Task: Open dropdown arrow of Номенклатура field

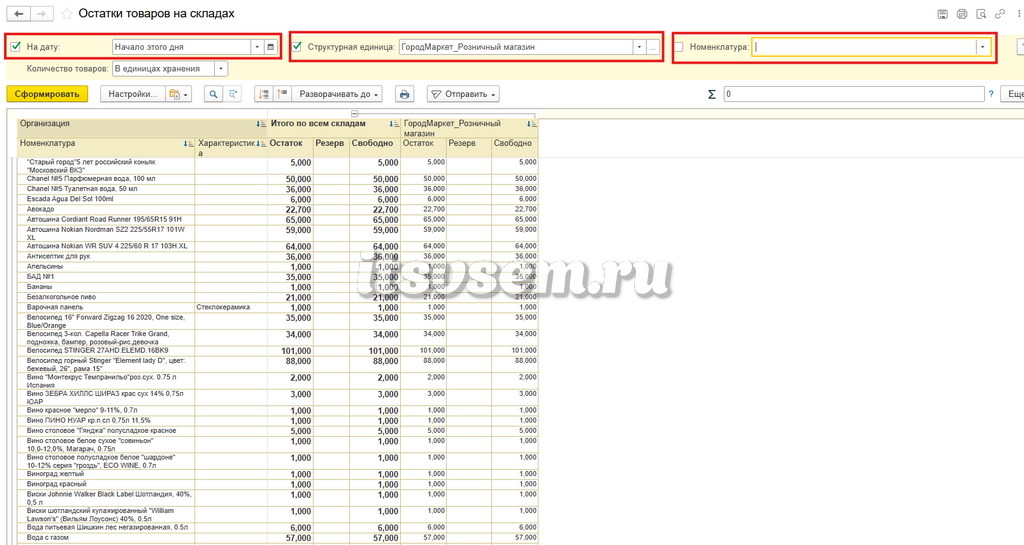Action: coord(983,47)
